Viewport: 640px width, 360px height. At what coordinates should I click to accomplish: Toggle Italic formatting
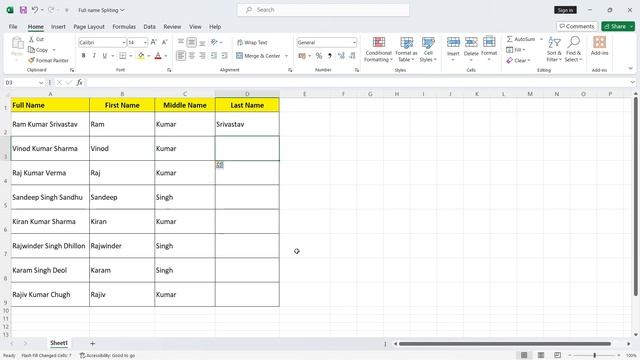pos(94,56)
